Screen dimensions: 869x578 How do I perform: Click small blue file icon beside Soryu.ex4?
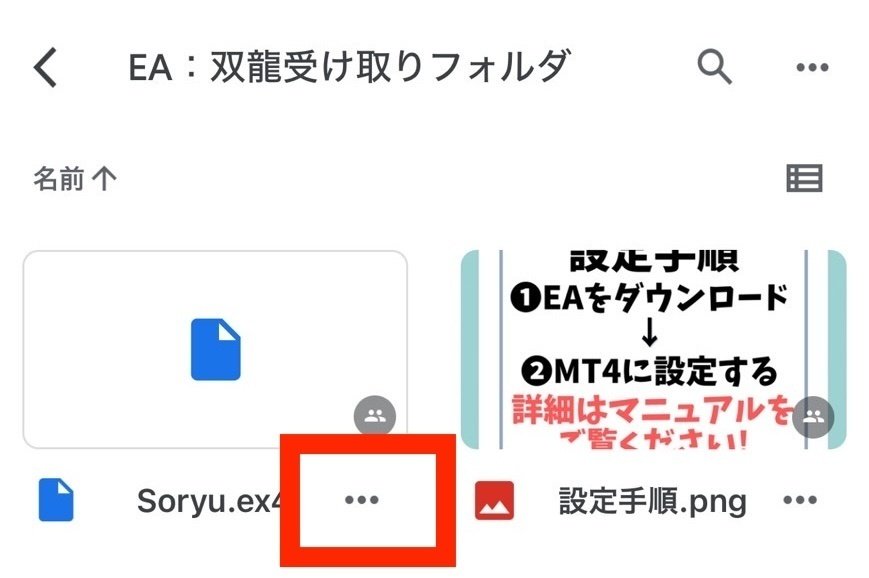coord(56,500)
